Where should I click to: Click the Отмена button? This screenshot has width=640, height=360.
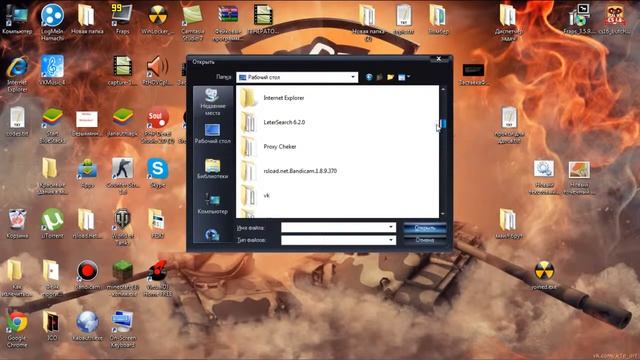tap(424, 240)
